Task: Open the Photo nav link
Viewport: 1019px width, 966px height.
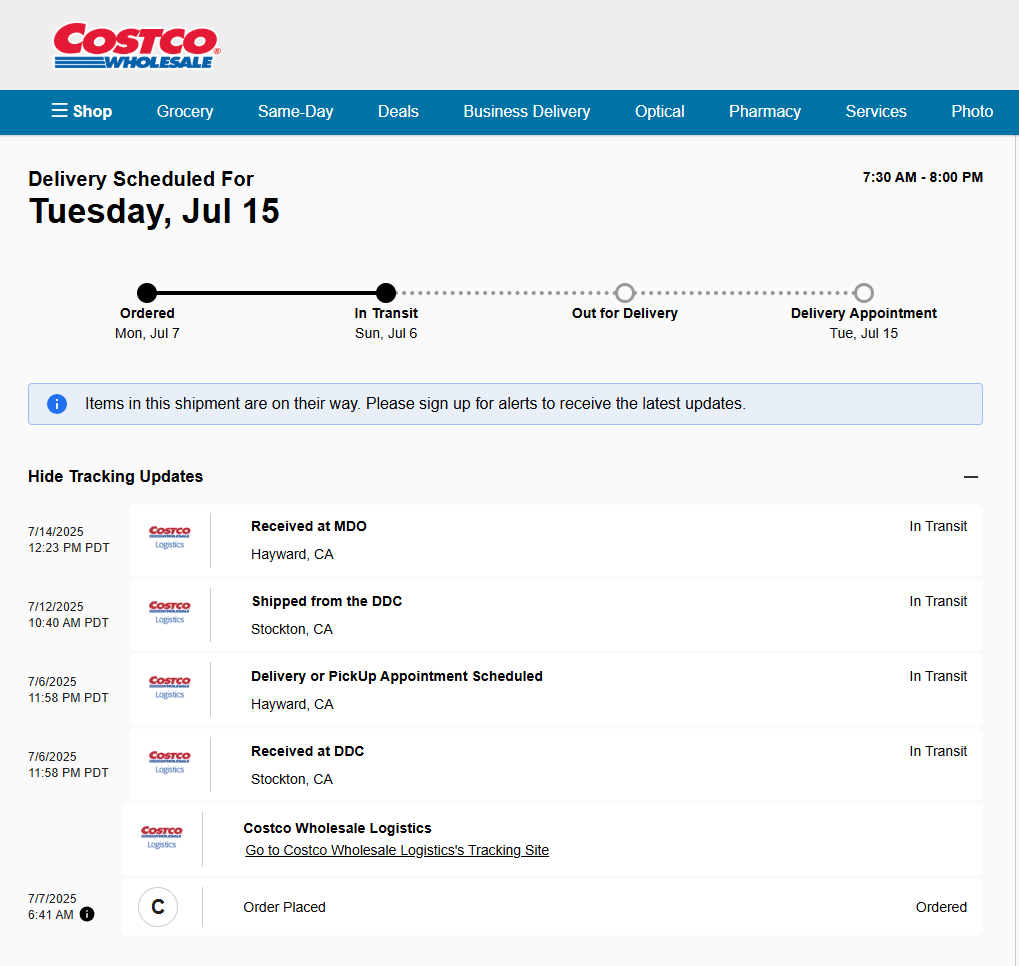Action: [x=972, y=111]
